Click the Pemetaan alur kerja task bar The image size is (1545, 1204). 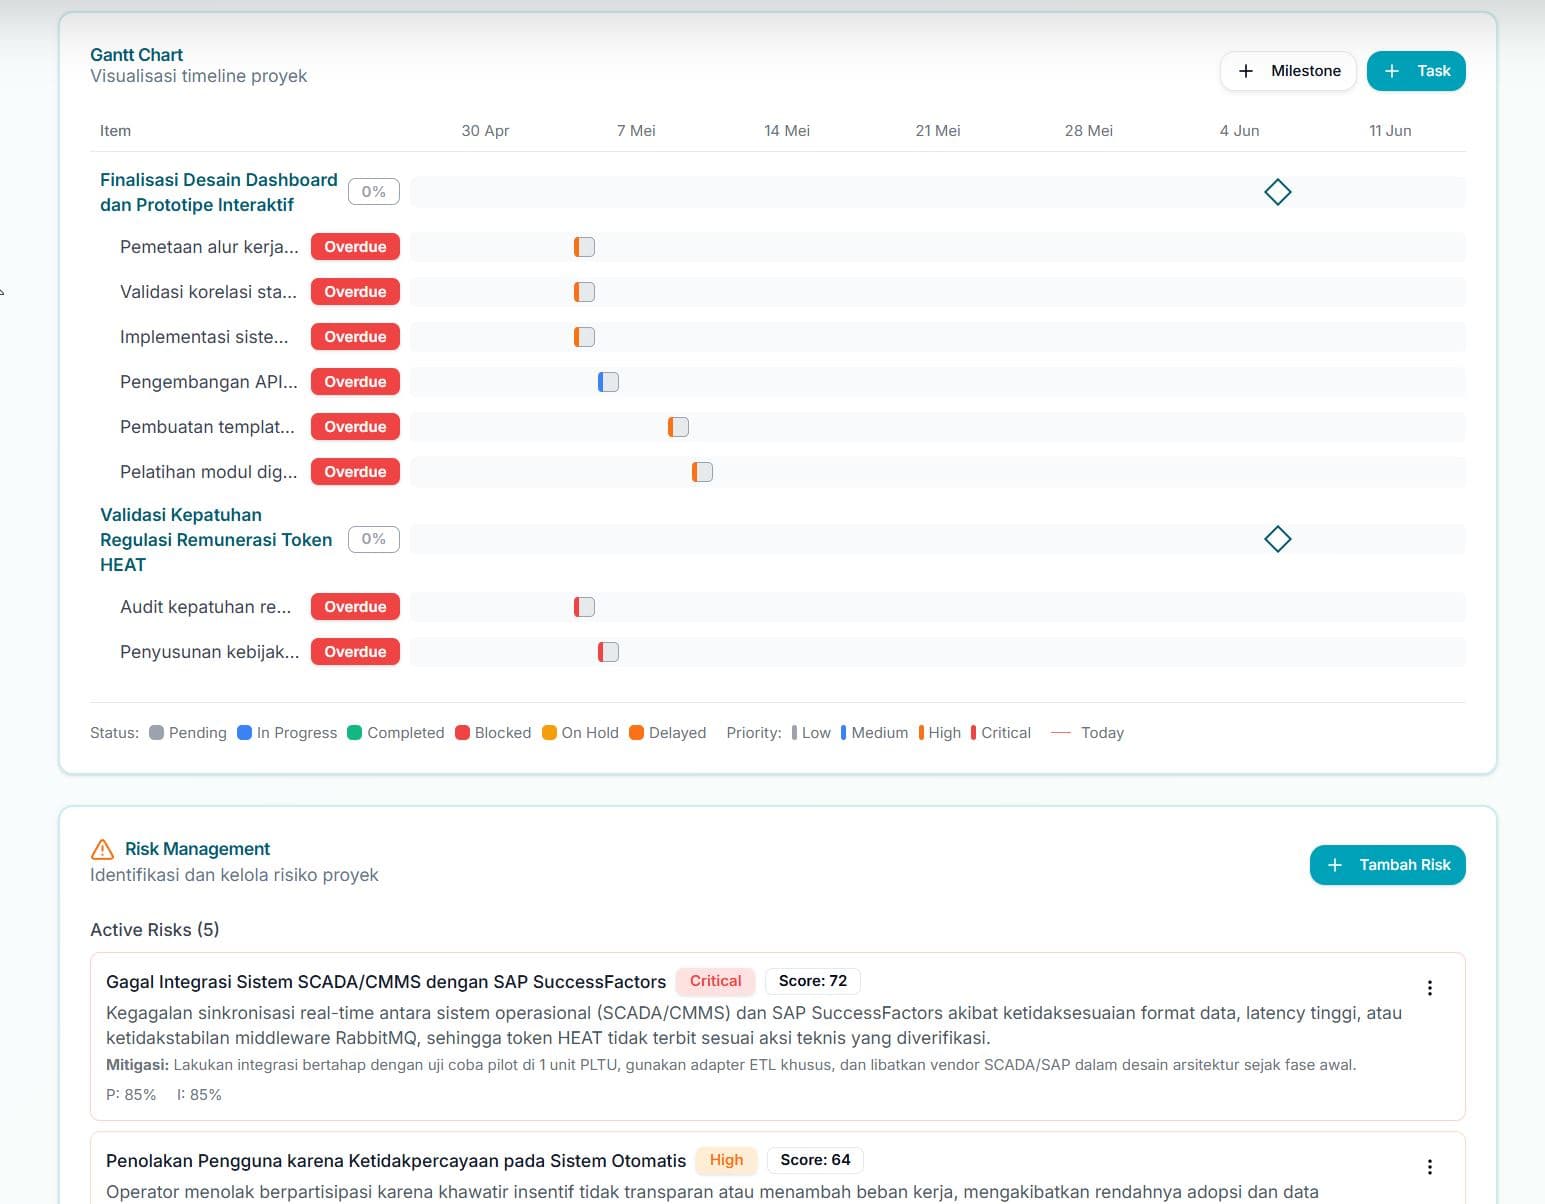(584, 247)
